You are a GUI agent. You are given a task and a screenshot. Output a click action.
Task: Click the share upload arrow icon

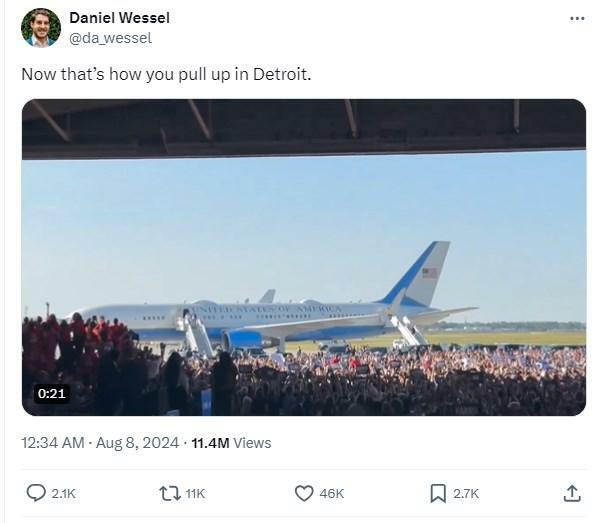click(572, 493)
